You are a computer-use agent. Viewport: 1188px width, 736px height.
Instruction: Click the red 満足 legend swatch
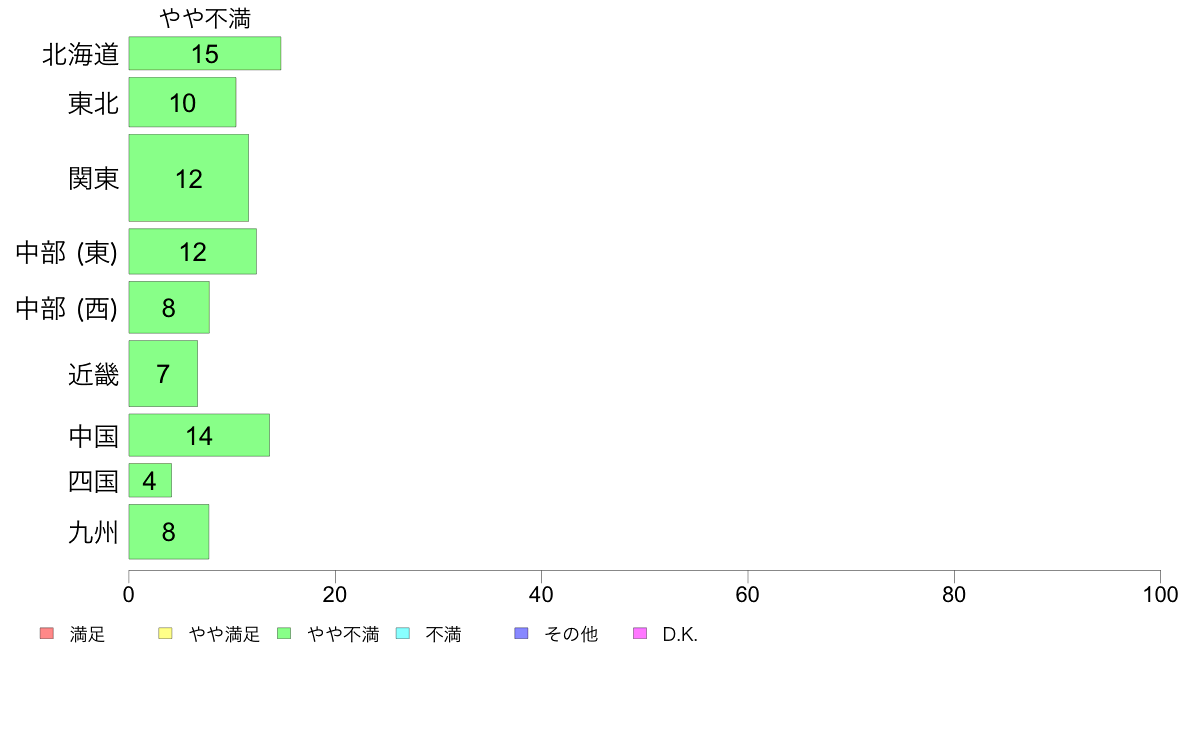[47, 633]
